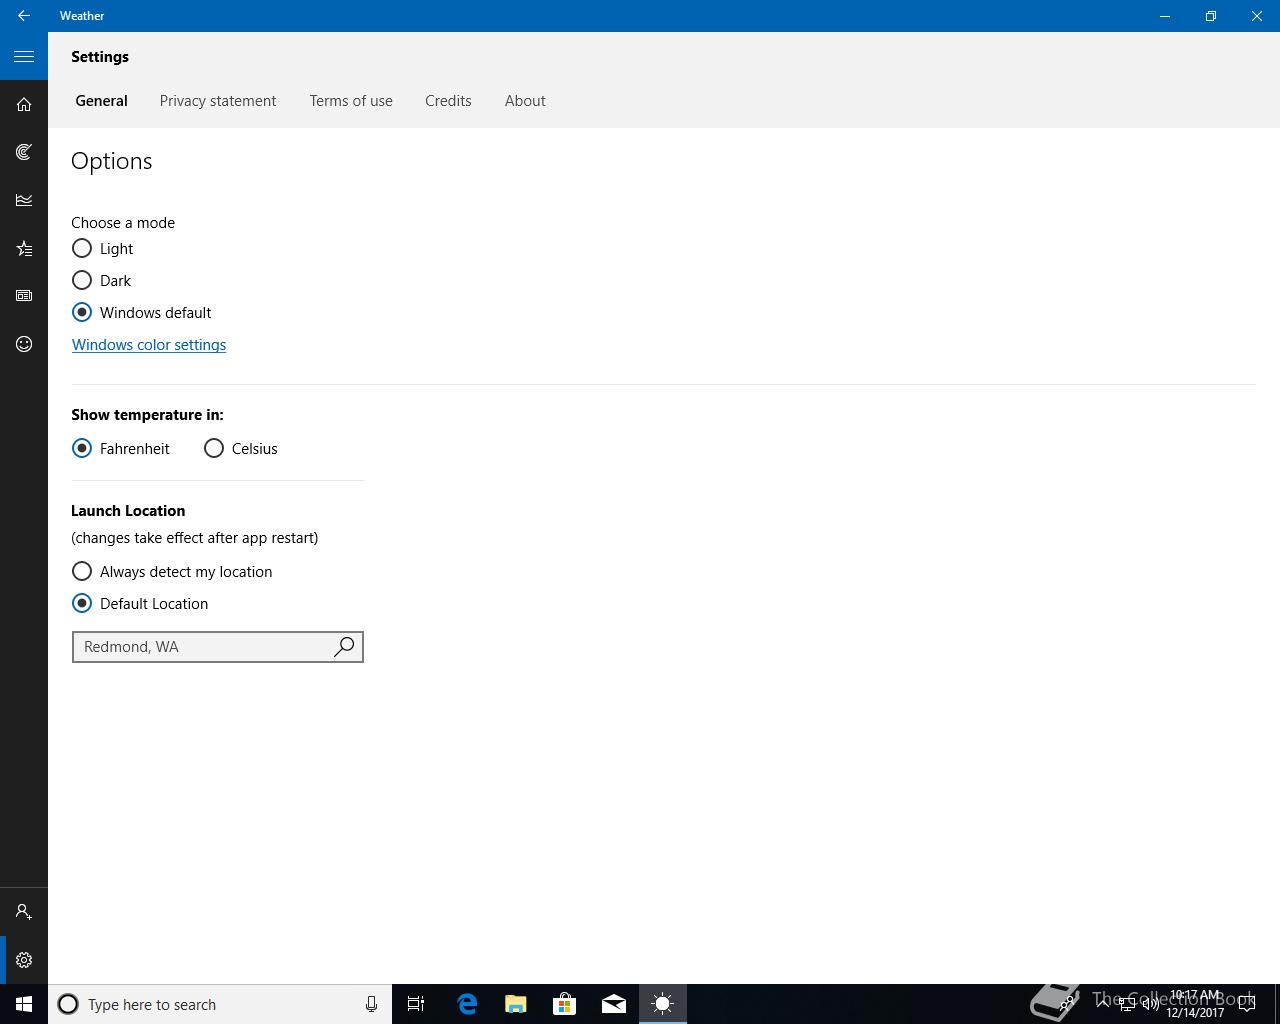Select the Light mode radio button
The height and width of the screenshot is (1024, 1280).
pos(82,249)
